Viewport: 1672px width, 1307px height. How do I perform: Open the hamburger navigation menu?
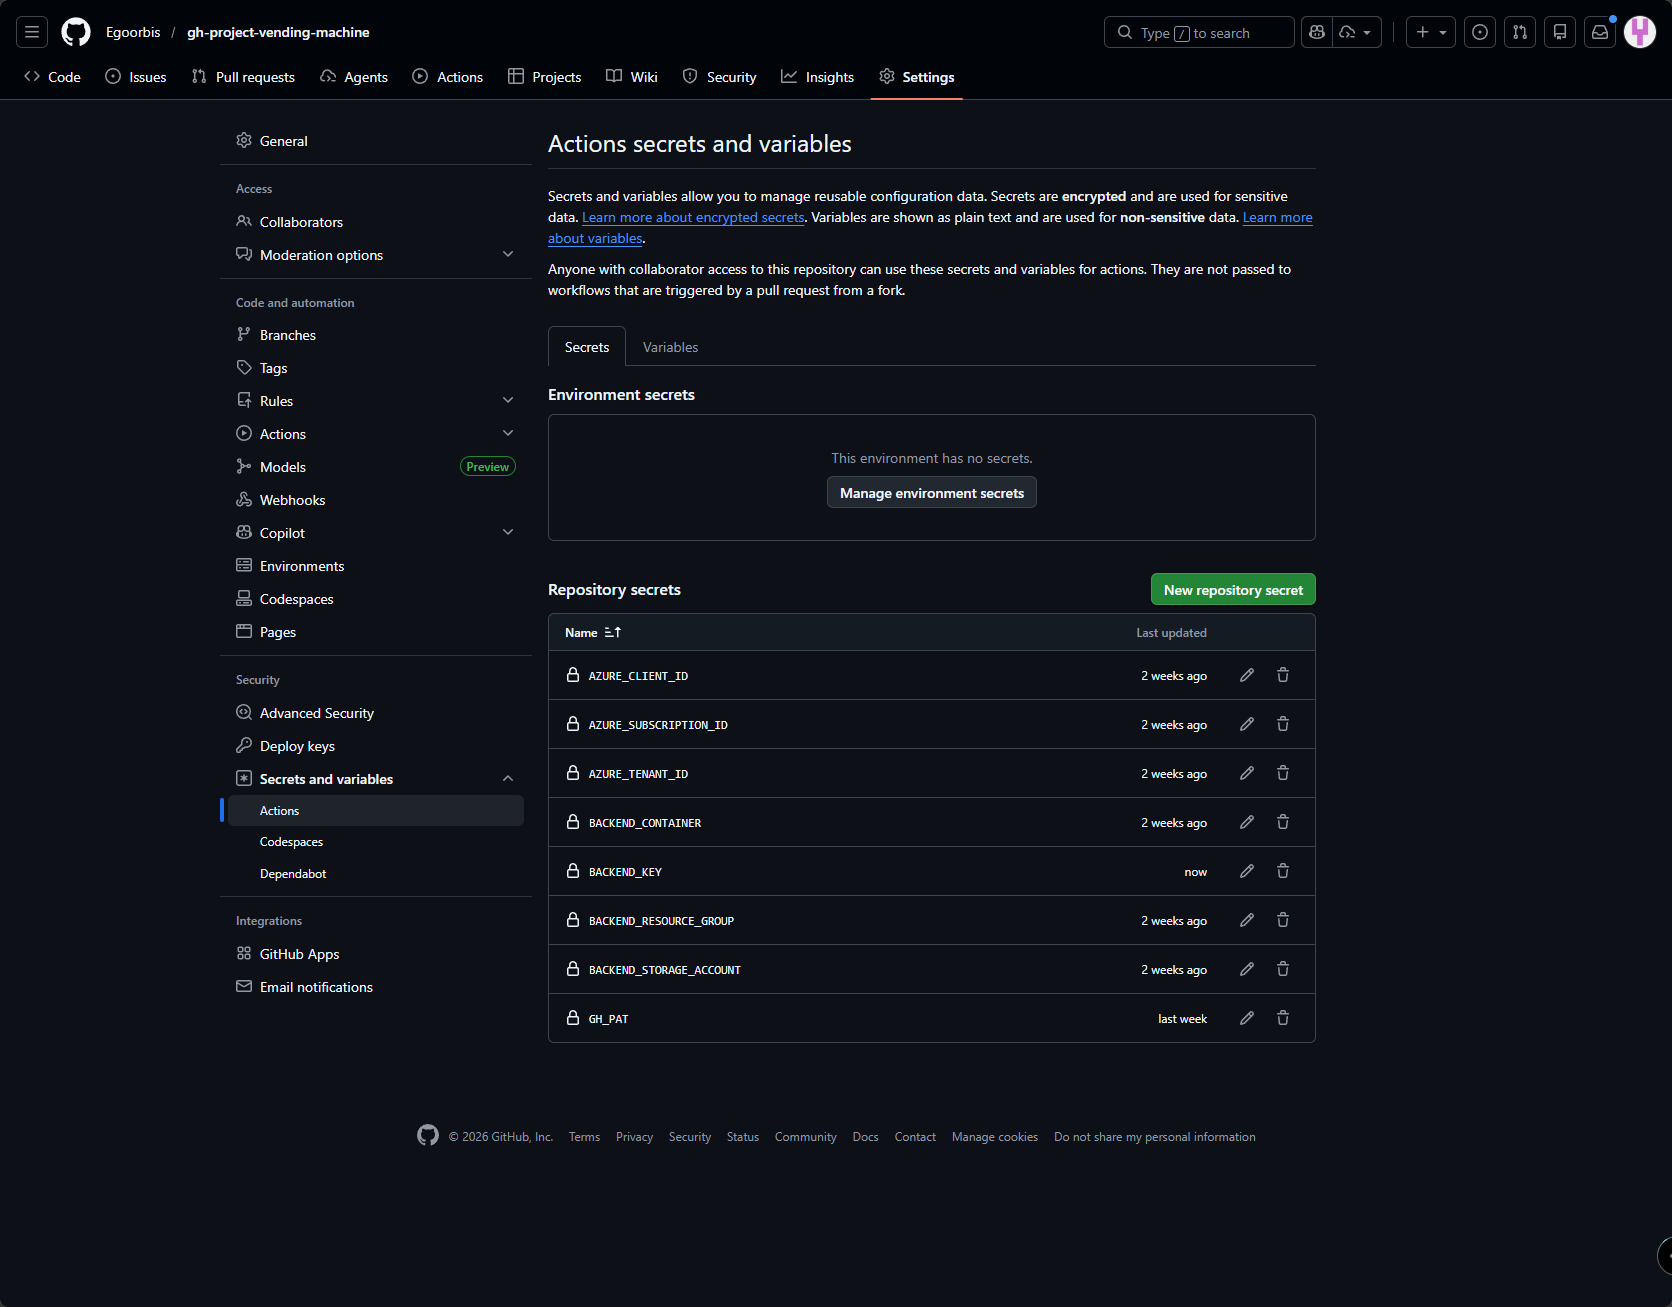[32, 32]
